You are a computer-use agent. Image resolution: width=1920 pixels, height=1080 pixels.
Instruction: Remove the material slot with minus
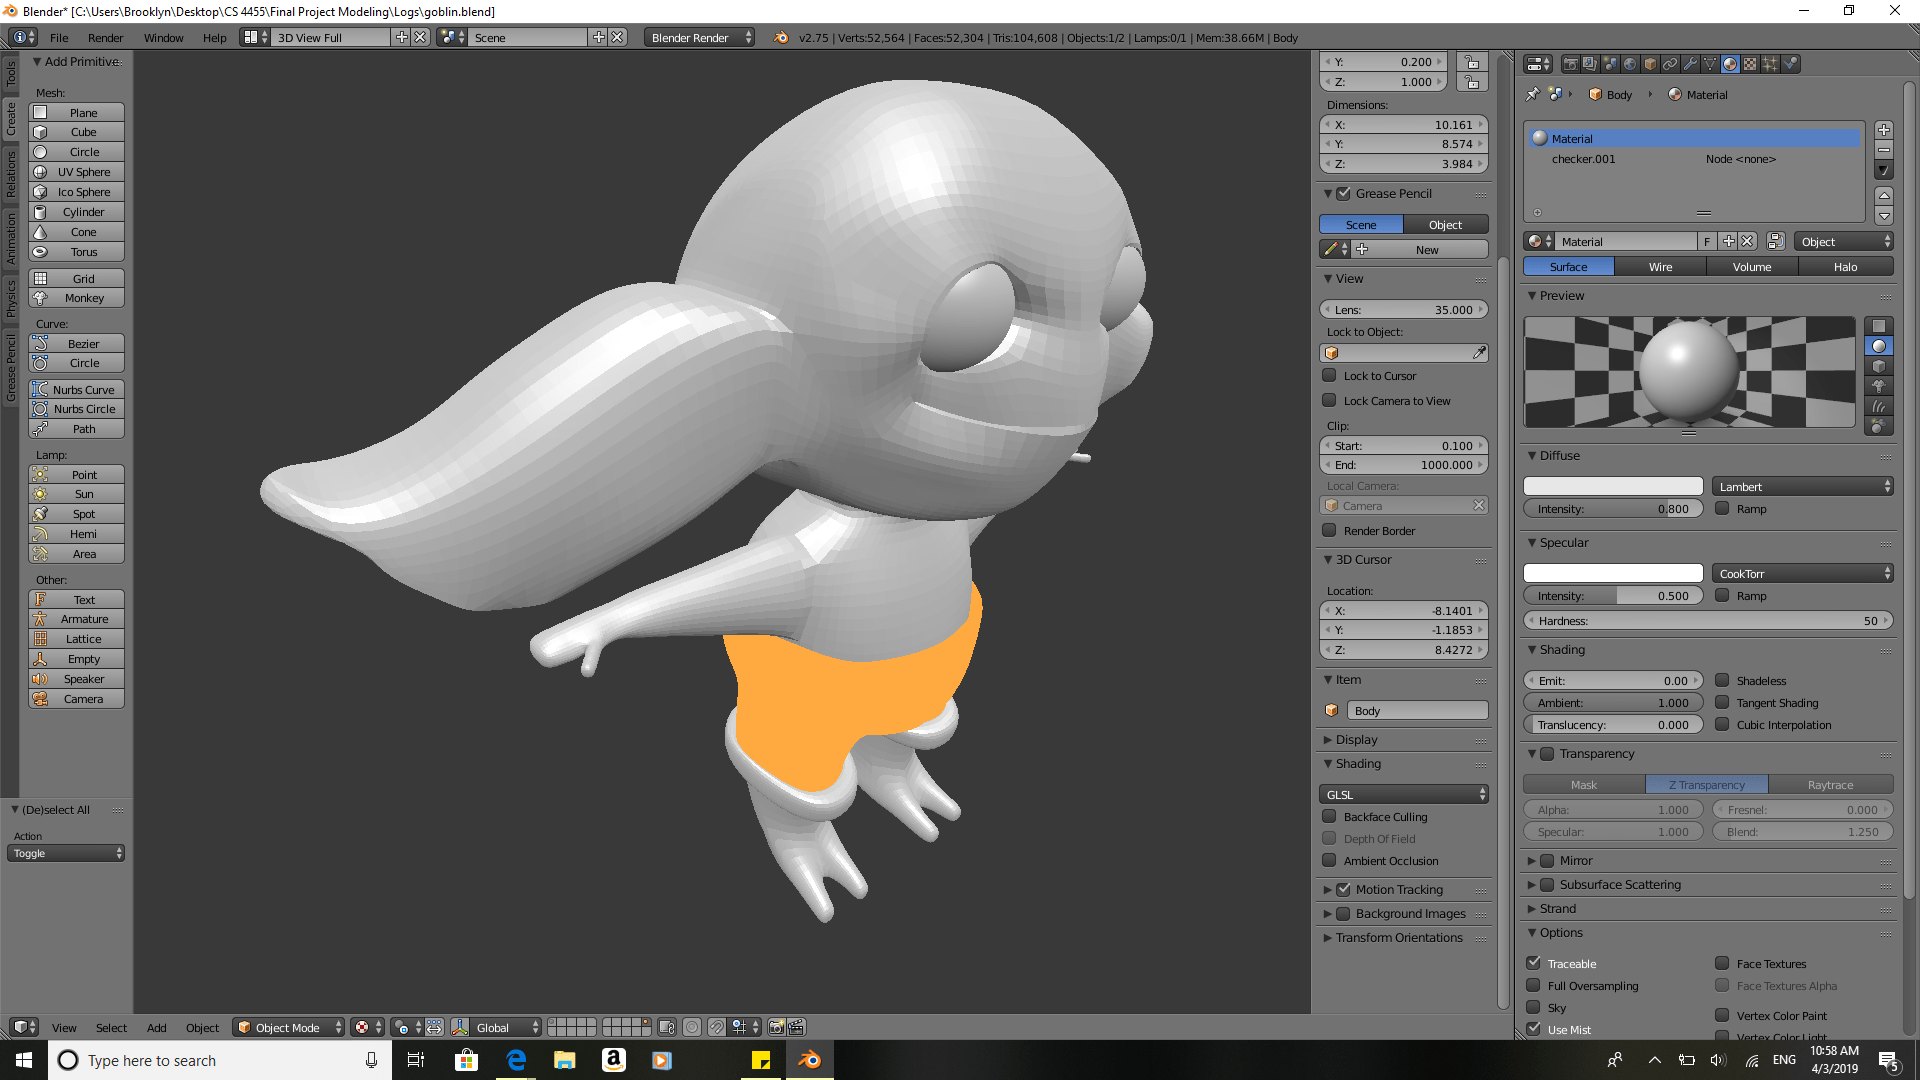click(x=1884, y=150)
